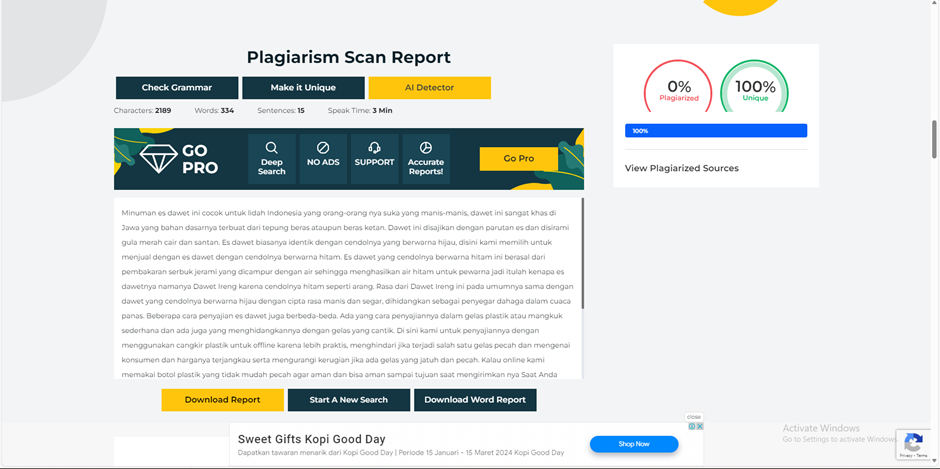Image resolution: width=940 pixels, height=469 pixels.
Task: Open the Make it Unique tool
Action: click(303, 88)
